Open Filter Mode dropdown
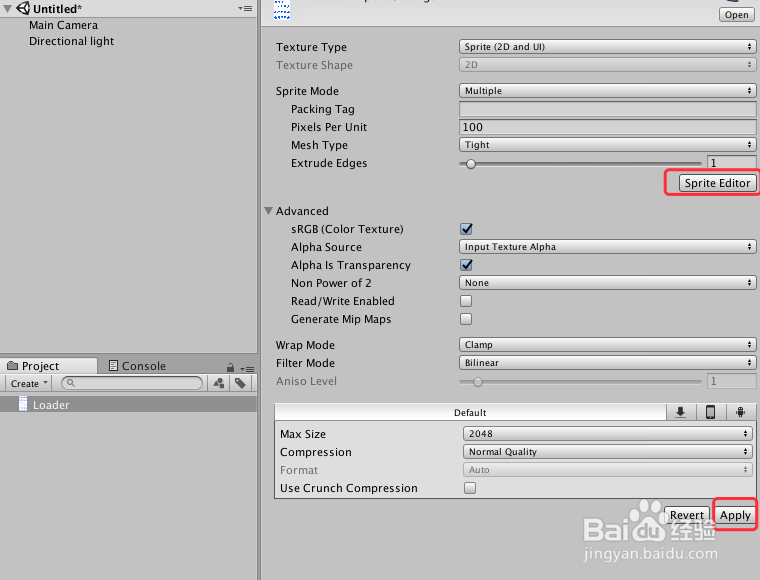The height and width of the screenshot is (580, 760). tap(607, 363)
